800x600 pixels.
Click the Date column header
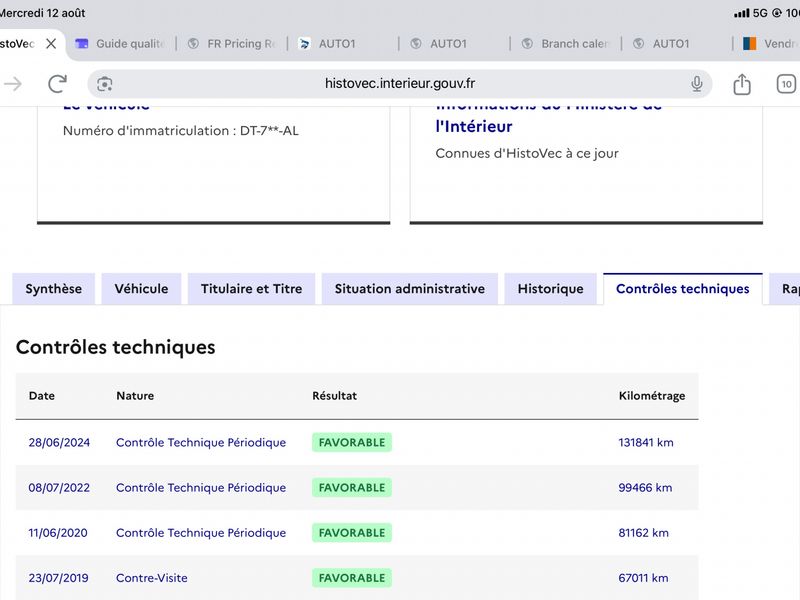click(x=42, y=396)
